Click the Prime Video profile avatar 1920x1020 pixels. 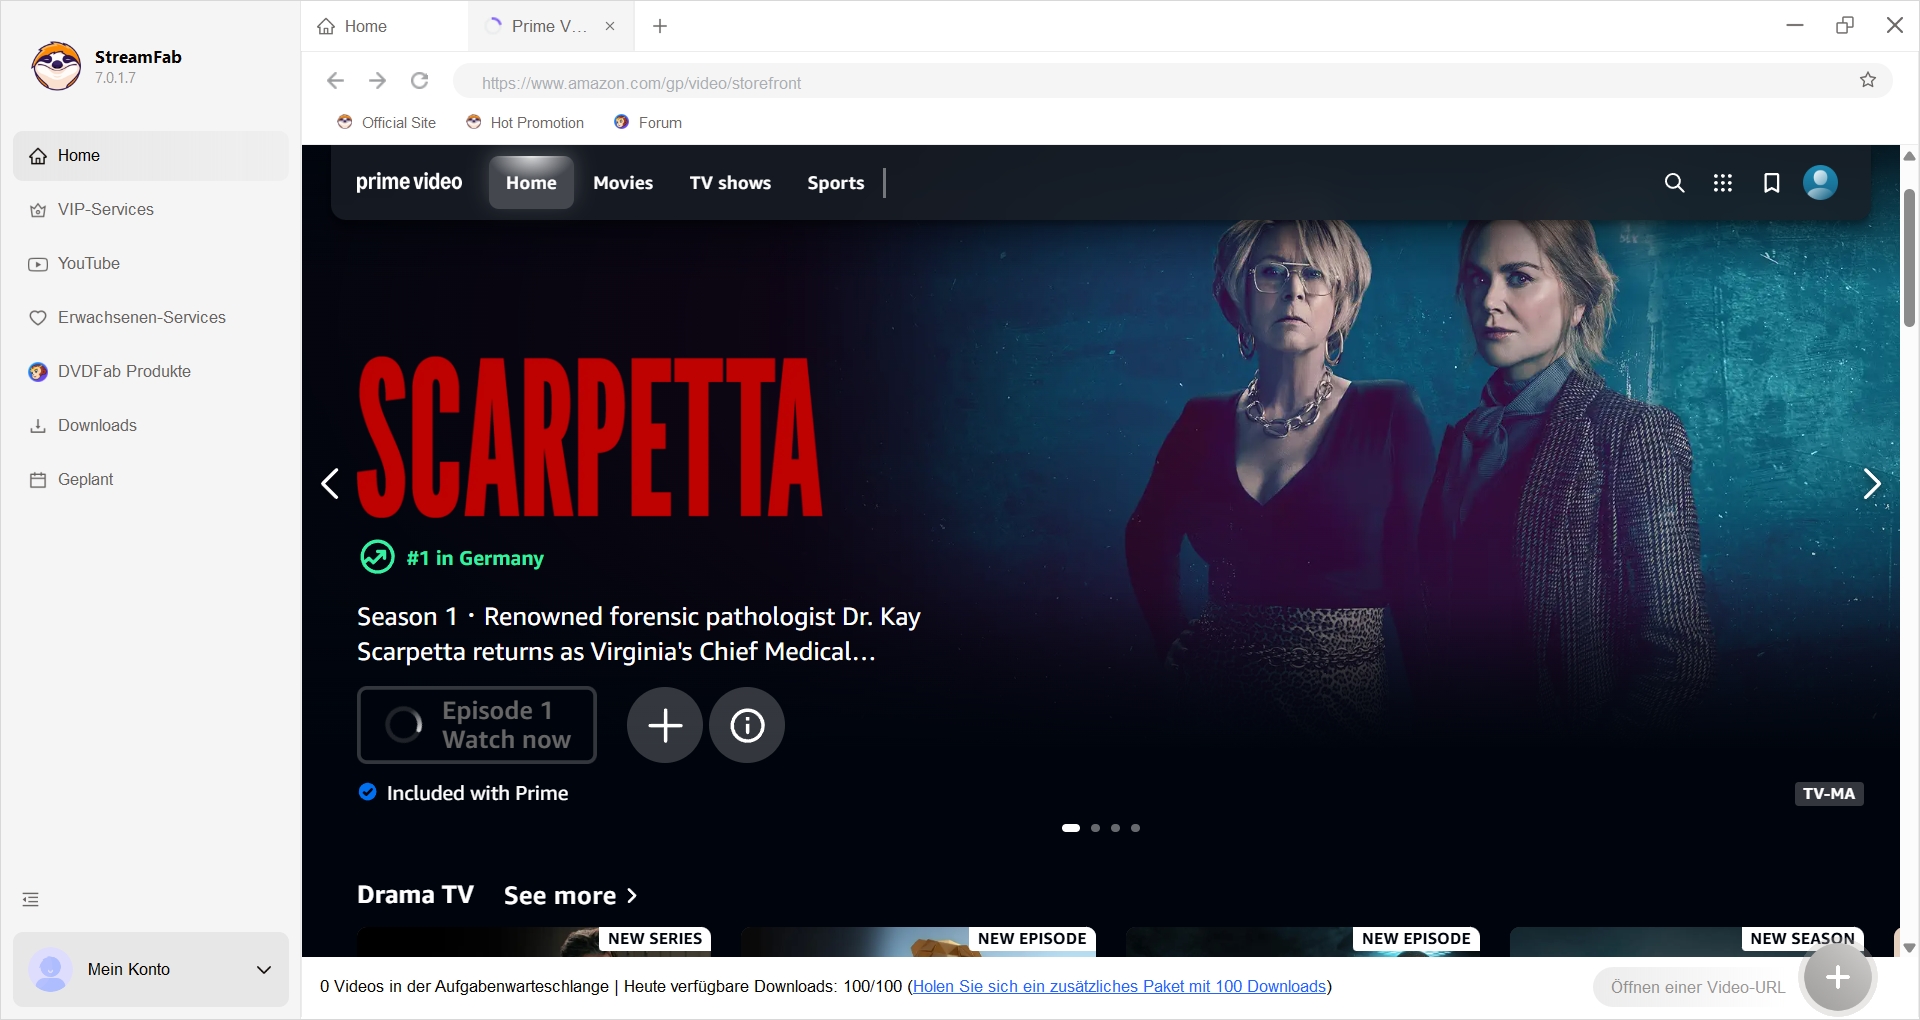(1820, 183)
